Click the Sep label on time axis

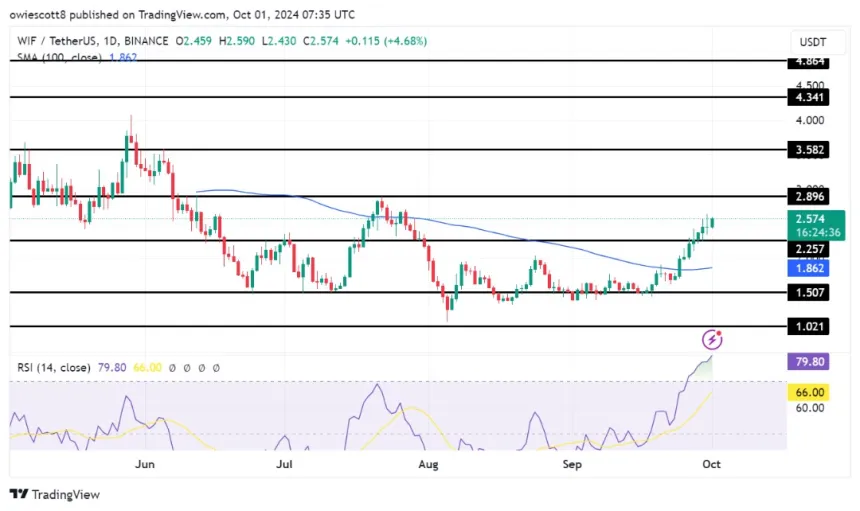pos(573,464)
